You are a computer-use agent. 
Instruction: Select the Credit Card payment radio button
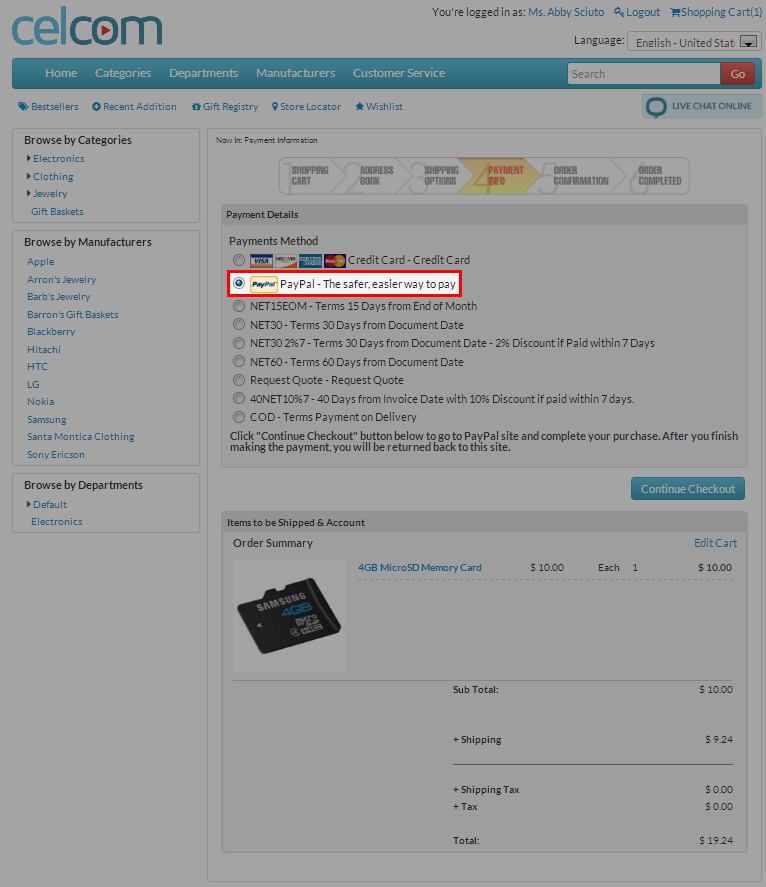(x=239, y=260)
